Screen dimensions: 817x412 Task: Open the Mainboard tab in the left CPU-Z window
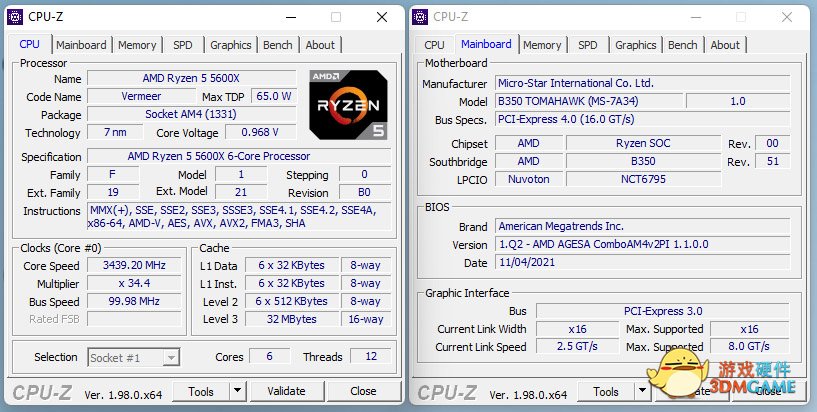(81, 45)
